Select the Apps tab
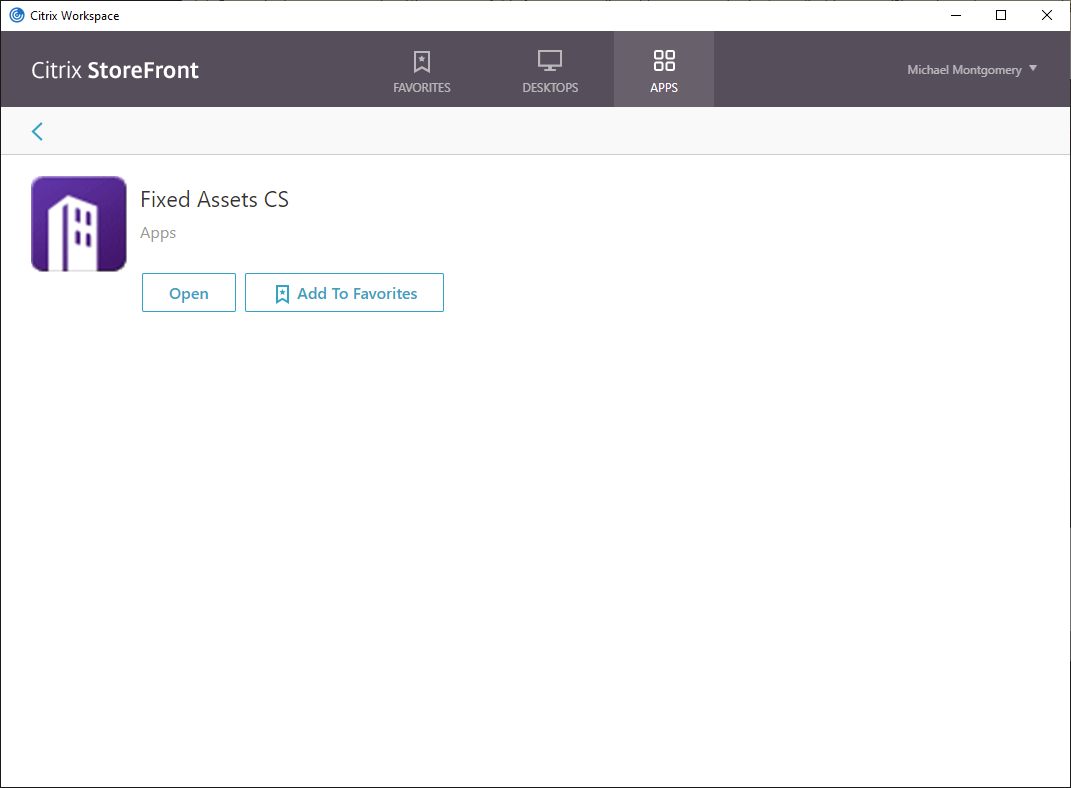1071x788 pixels. 664,70
